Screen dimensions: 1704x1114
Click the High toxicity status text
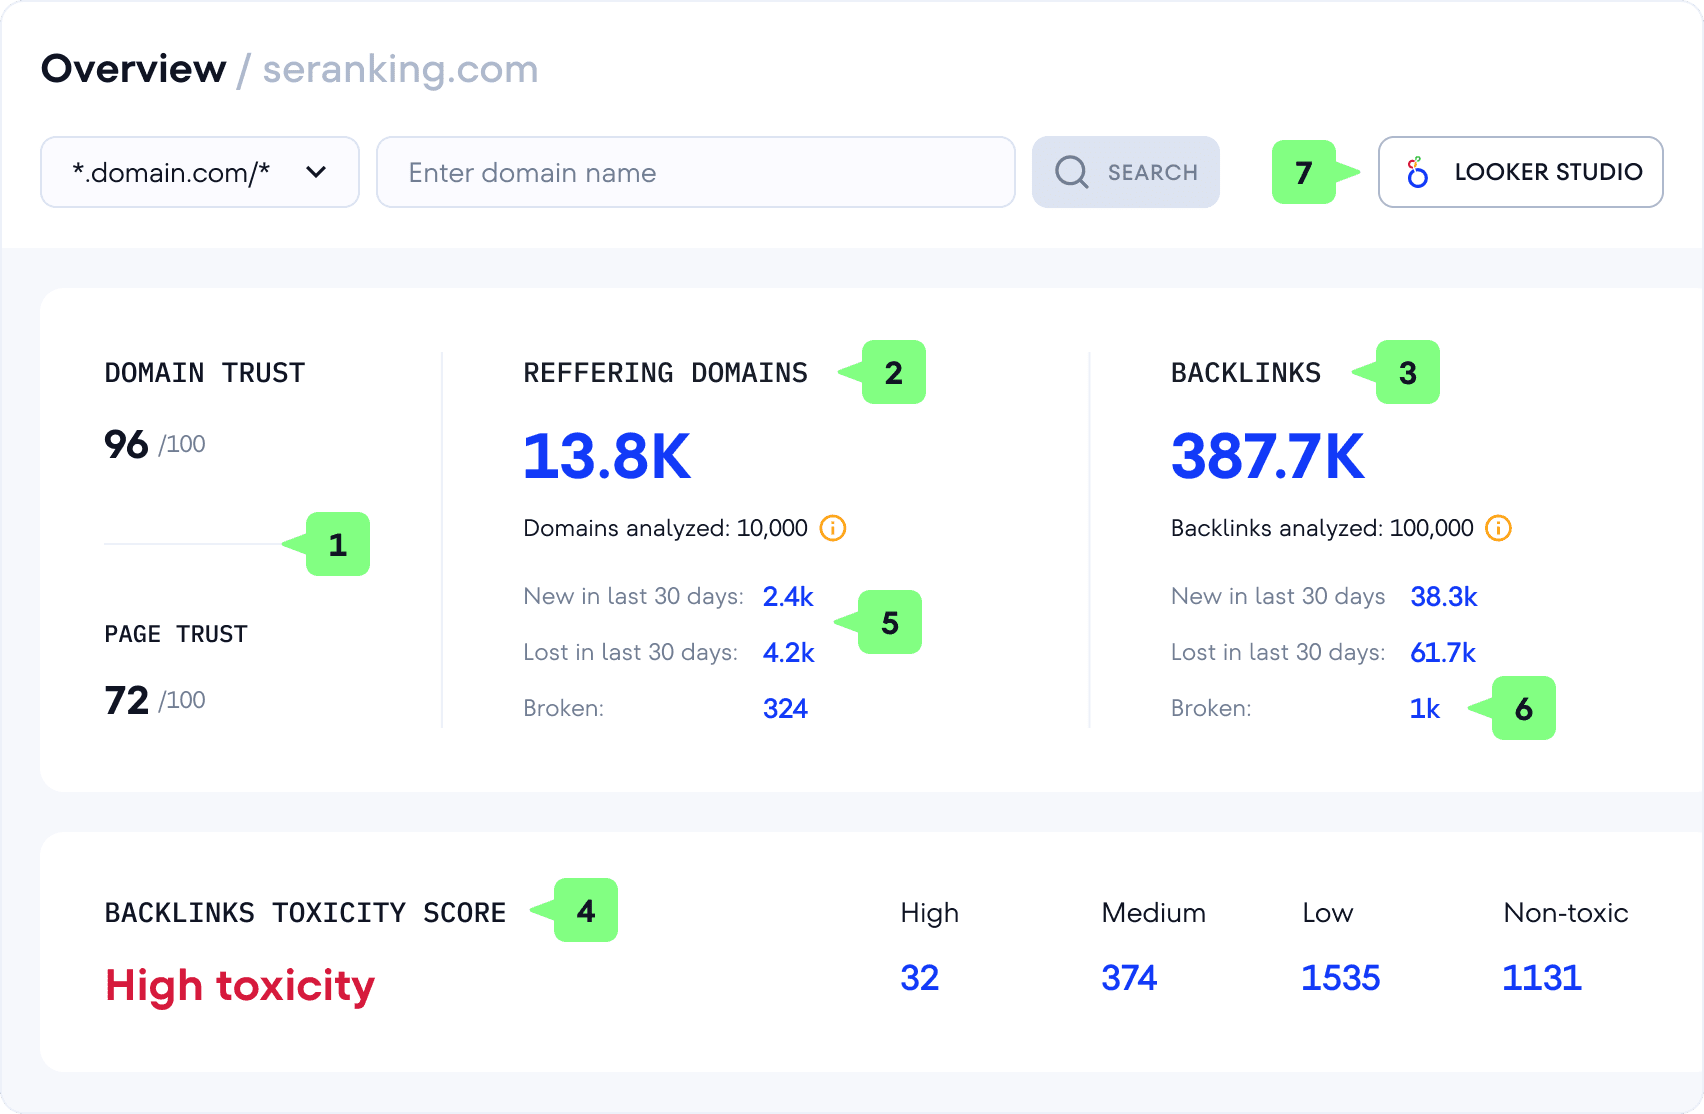240,986
